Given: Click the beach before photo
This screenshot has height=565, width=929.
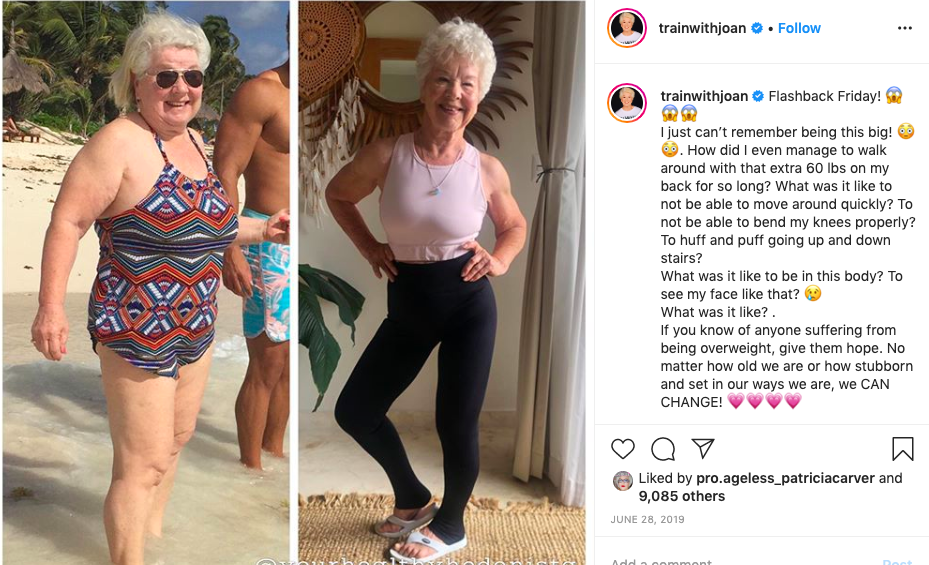Looking at the screenshot, I should [x=146, y=282].
